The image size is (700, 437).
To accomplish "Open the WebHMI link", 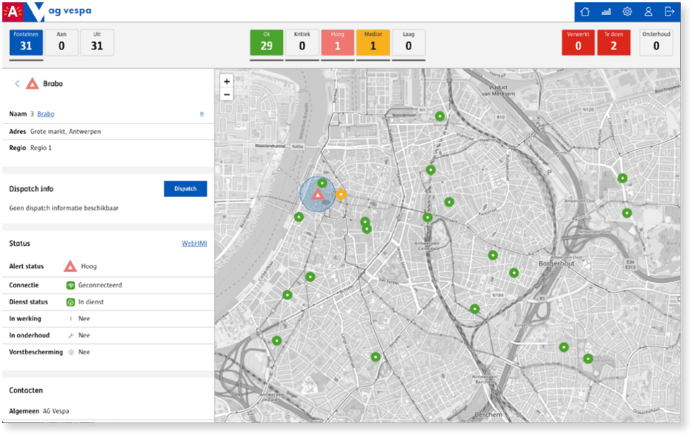I will pyautogui.click(x=194, y=243).
